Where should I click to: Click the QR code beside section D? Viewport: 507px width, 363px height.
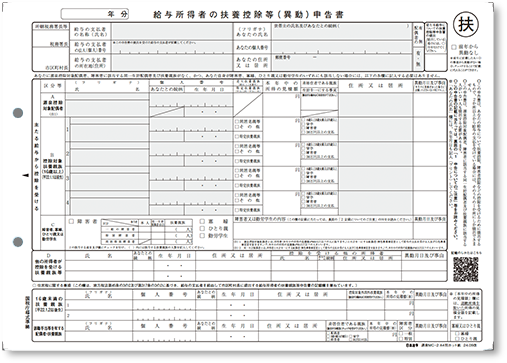click(x=465, y=269)
